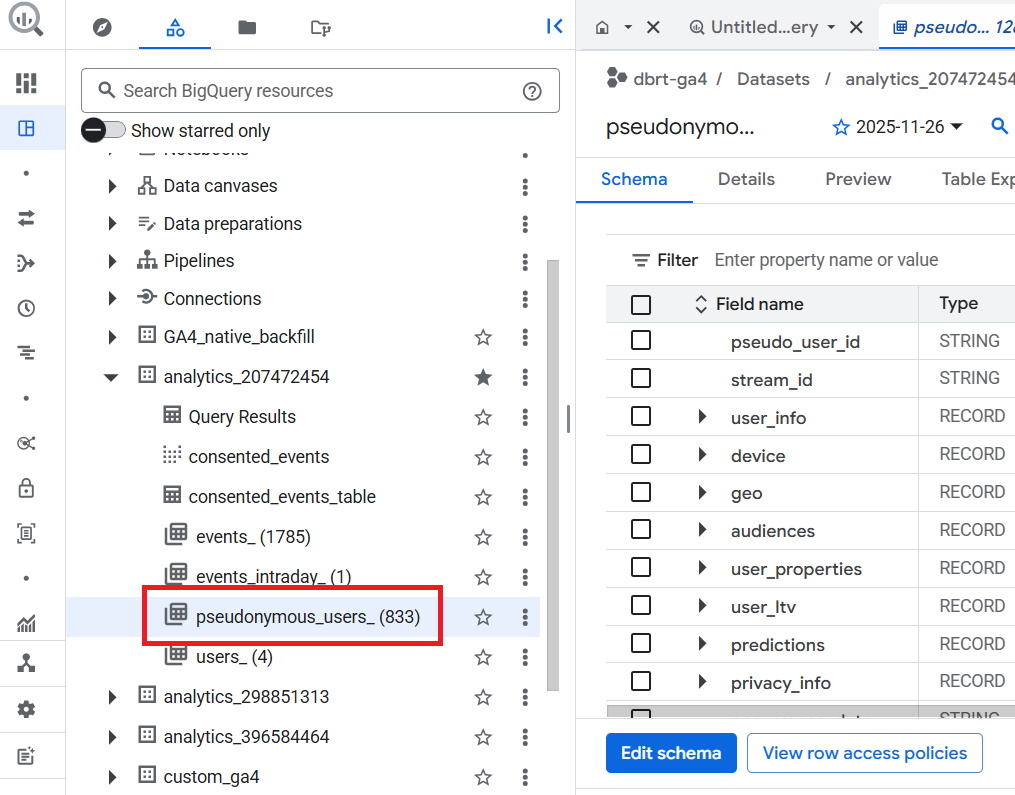The height and width of the screenshot is (795, 1015).
Task: Open more actions for Pipelines
Action: coord(525,262)
